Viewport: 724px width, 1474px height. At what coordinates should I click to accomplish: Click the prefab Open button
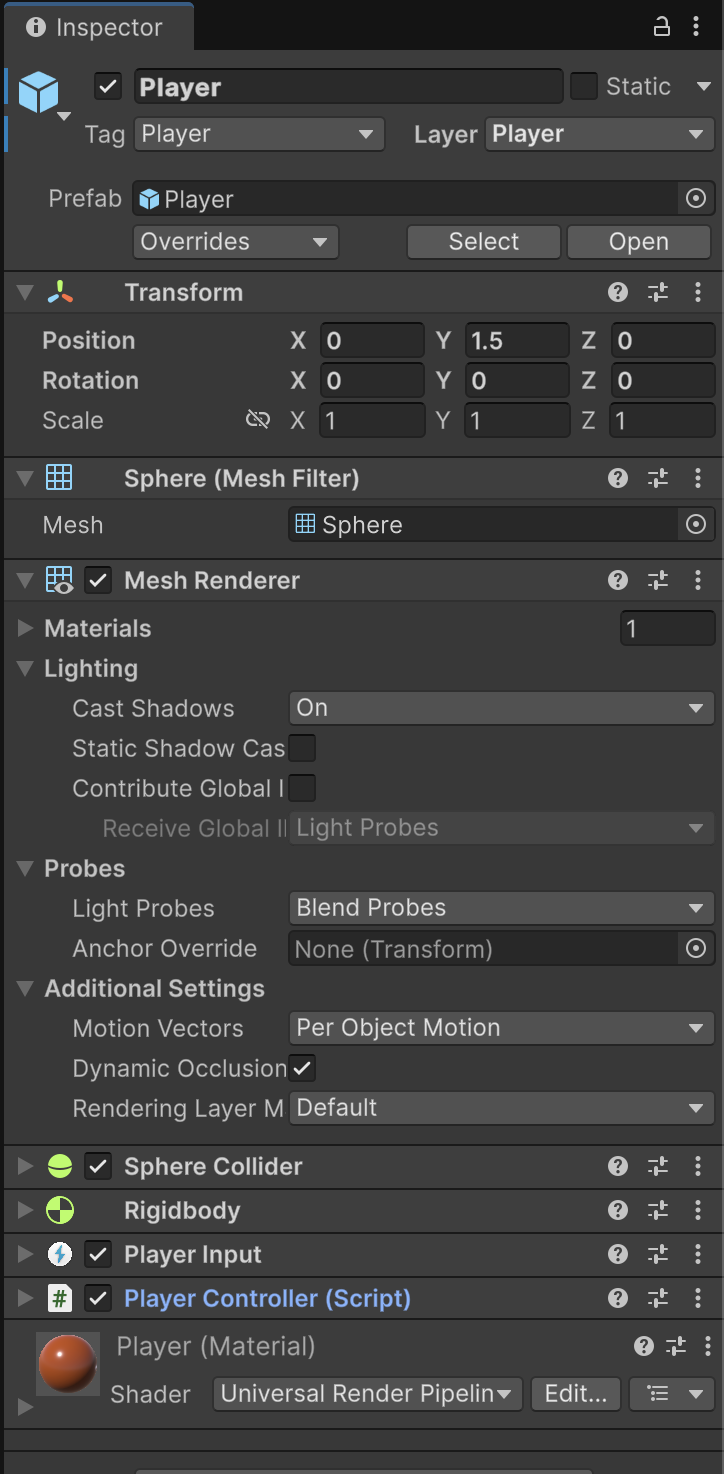(x=638, y=242)
